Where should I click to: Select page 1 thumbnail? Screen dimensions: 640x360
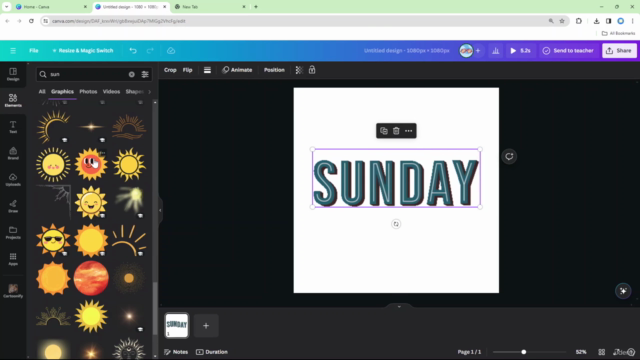tap(177, 325)
